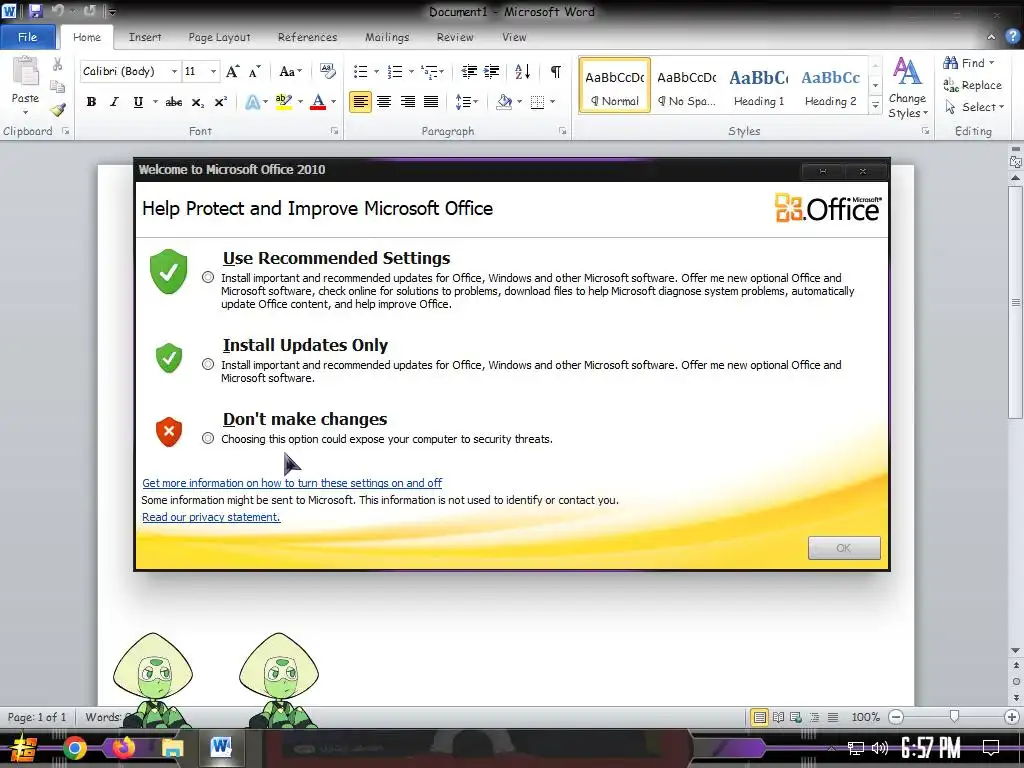
Task: Open the Read our privacy statement link
Action: click(211, 517)
